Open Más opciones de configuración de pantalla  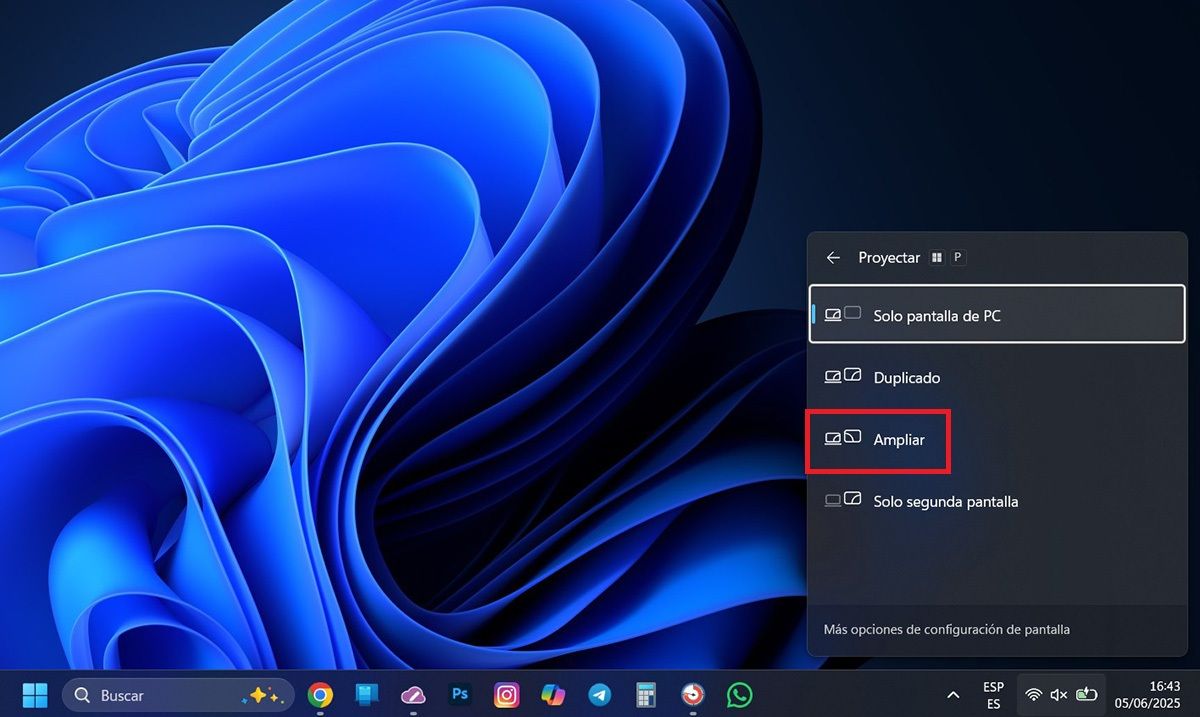point(946,630)
